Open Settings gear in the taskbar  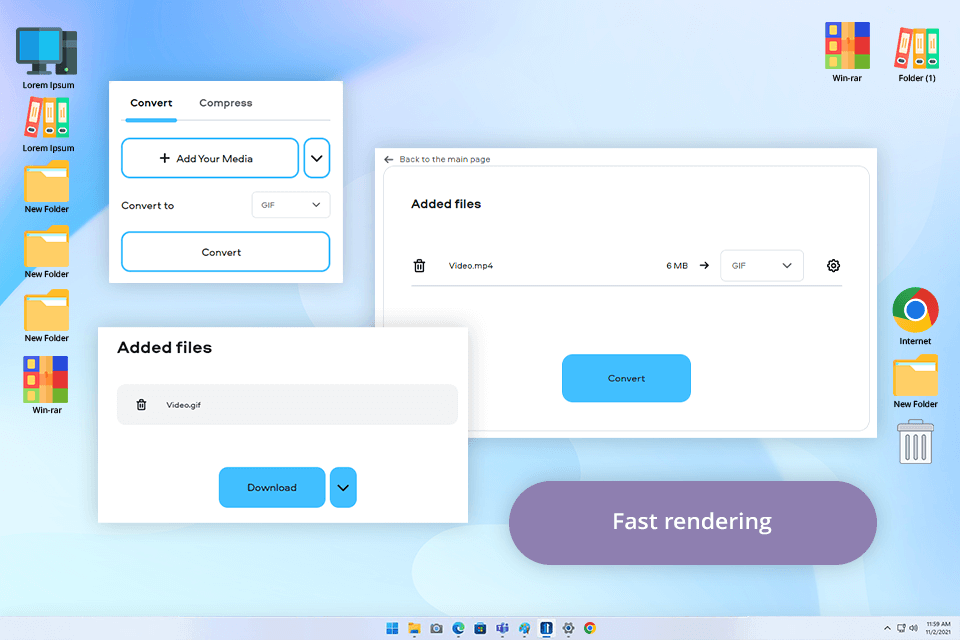pyautogui.click(x=568, y=628)
